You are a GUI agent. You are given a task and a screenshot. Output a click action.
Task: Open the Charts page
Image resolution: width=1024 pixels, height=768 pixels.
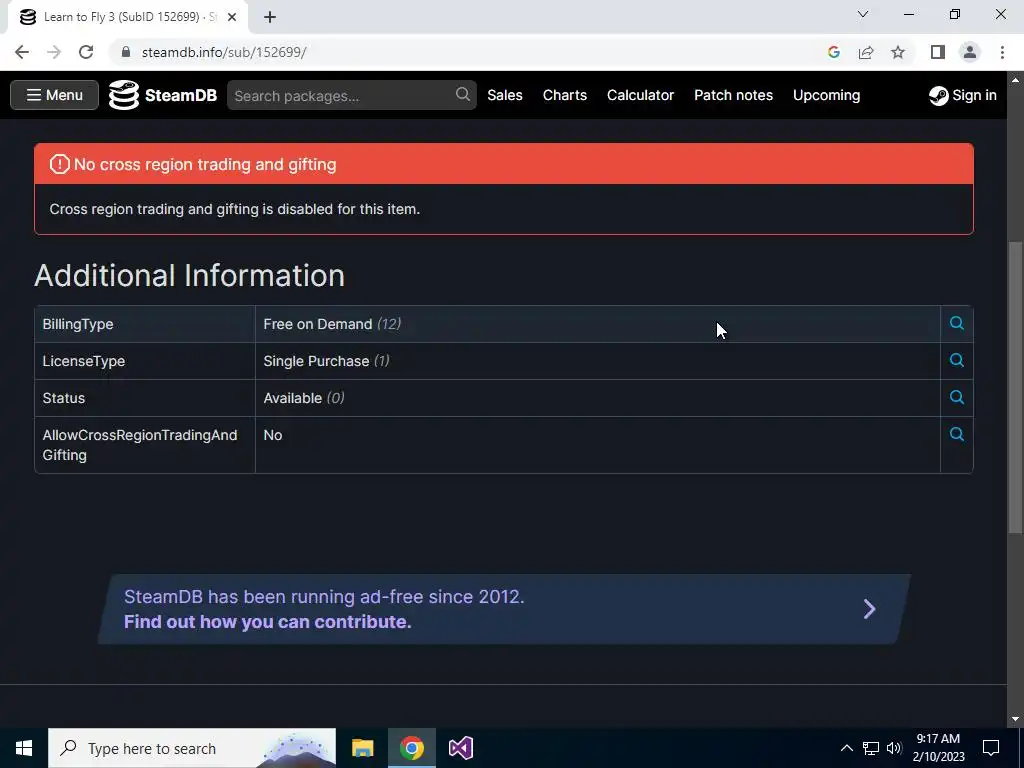pyautogui.click(x=565, y=95)
